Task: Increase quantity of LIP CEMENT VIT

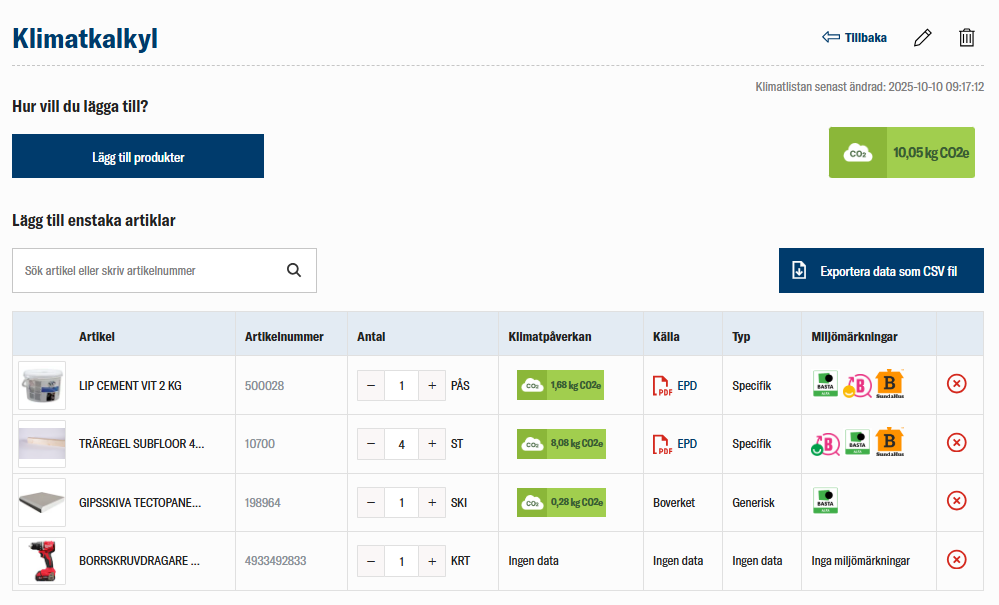Action: (x=432, y=386)
